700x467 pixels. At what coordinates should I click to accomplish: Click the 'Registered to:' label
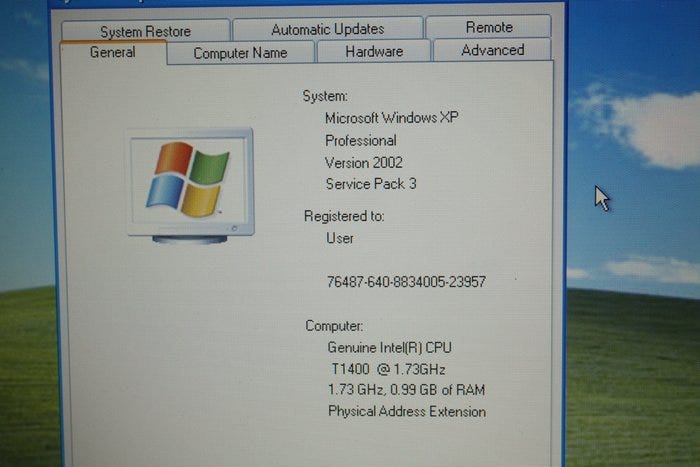pyautogui.click(x=344, y=216)
